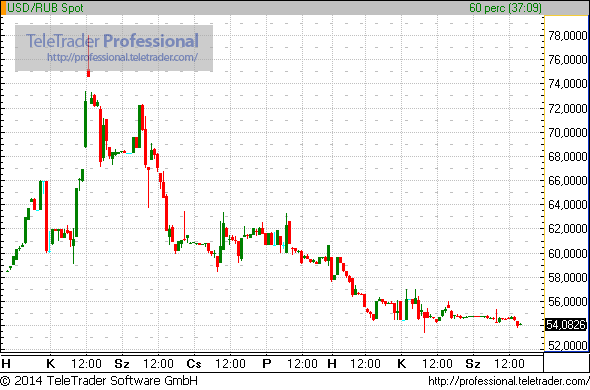Click the long red candle dropping from 66
590x390 pixels.
point(46,216)
